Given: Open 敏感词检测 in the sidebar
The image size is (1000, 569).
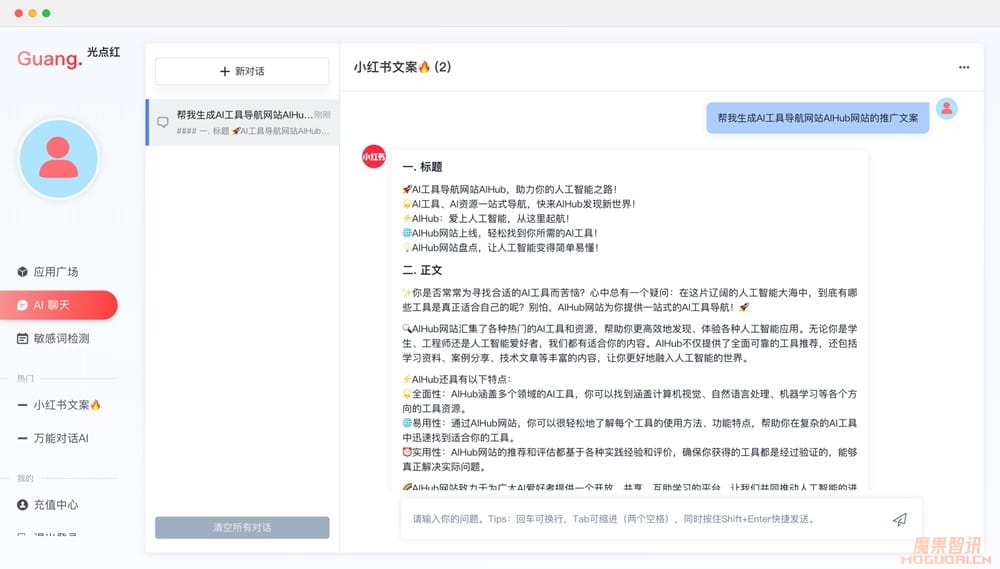Looking at the screenshot, I should tap(59, 338).
